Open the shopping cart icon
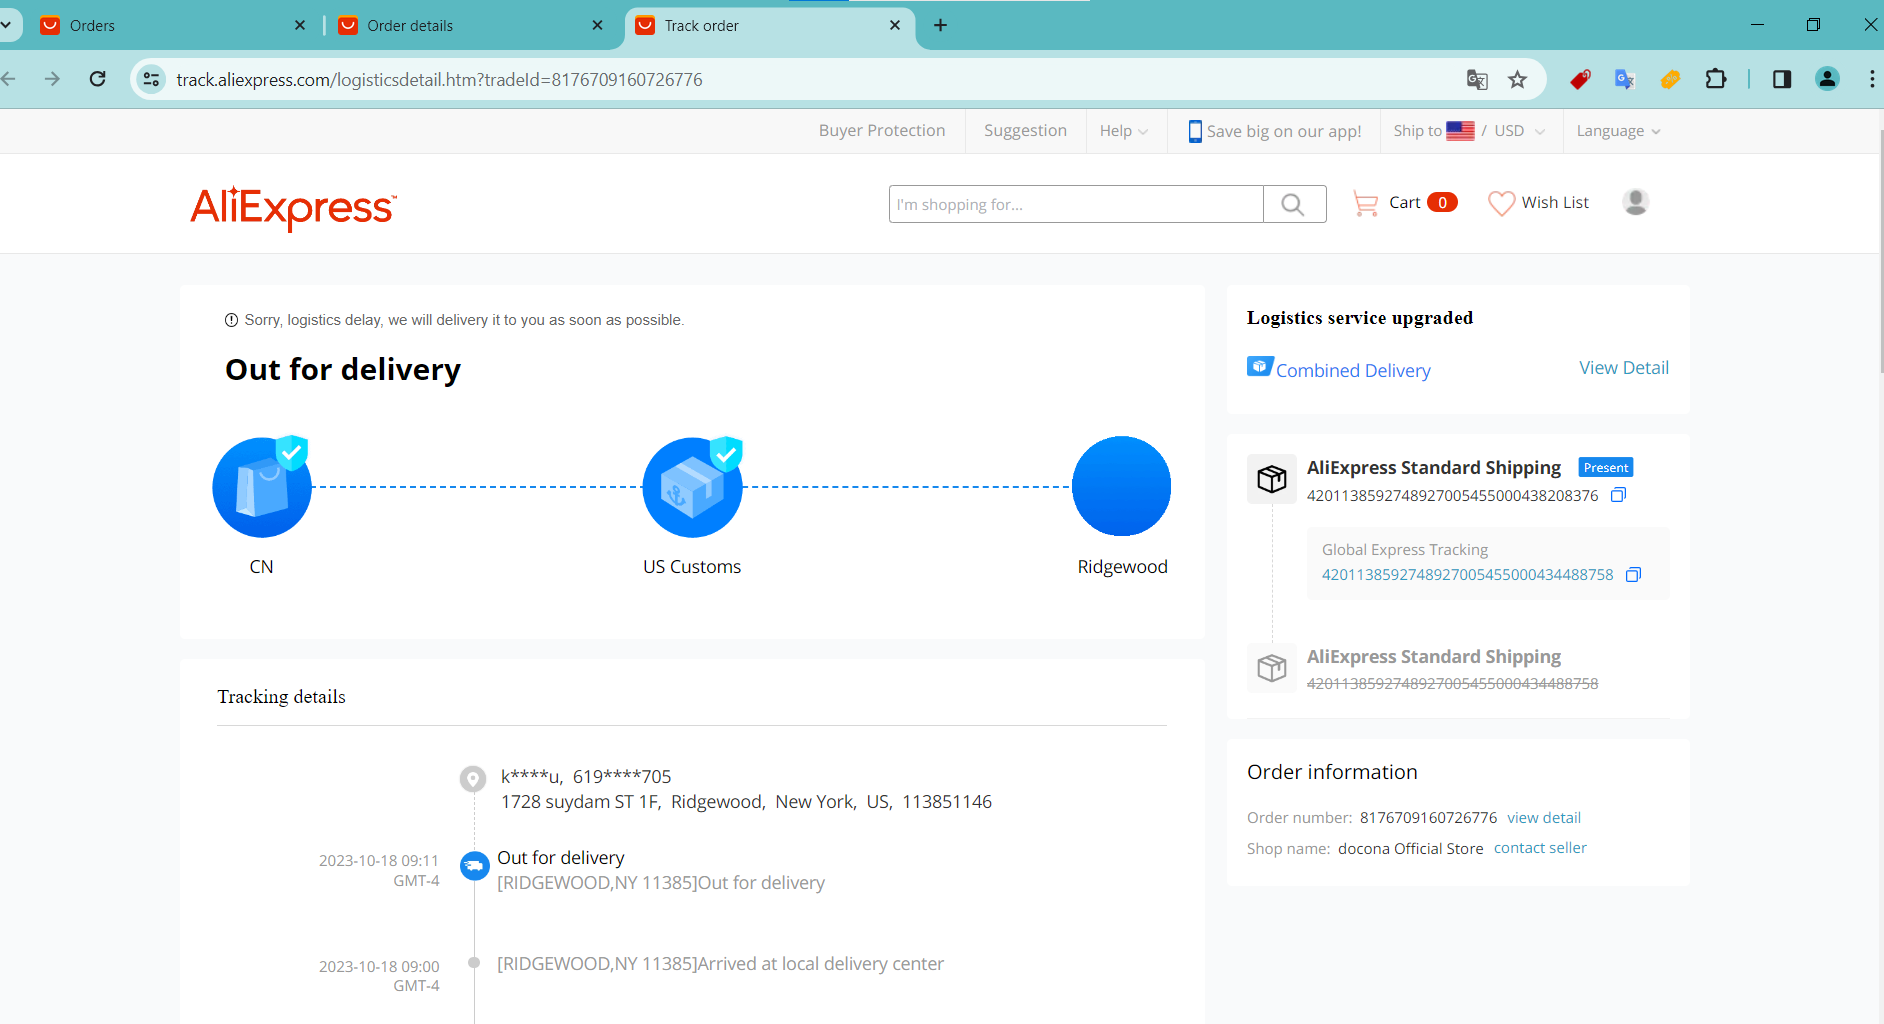Image resolution: width=1884 pixels, height=1024 pixels. [x=1365, y=203]
